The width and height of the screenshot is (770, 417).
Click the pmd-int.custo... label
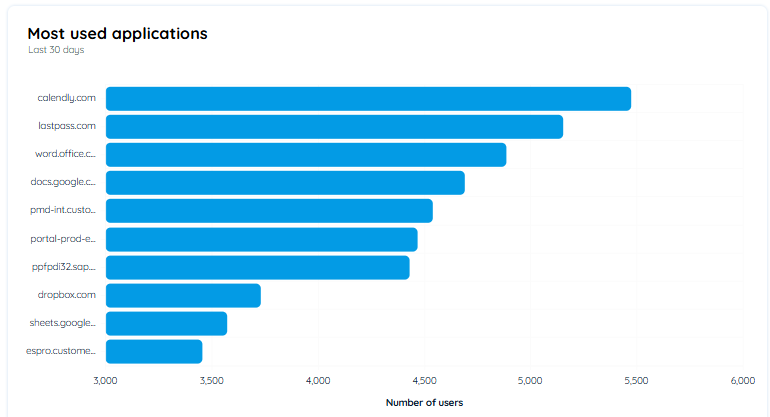[63, 210]
